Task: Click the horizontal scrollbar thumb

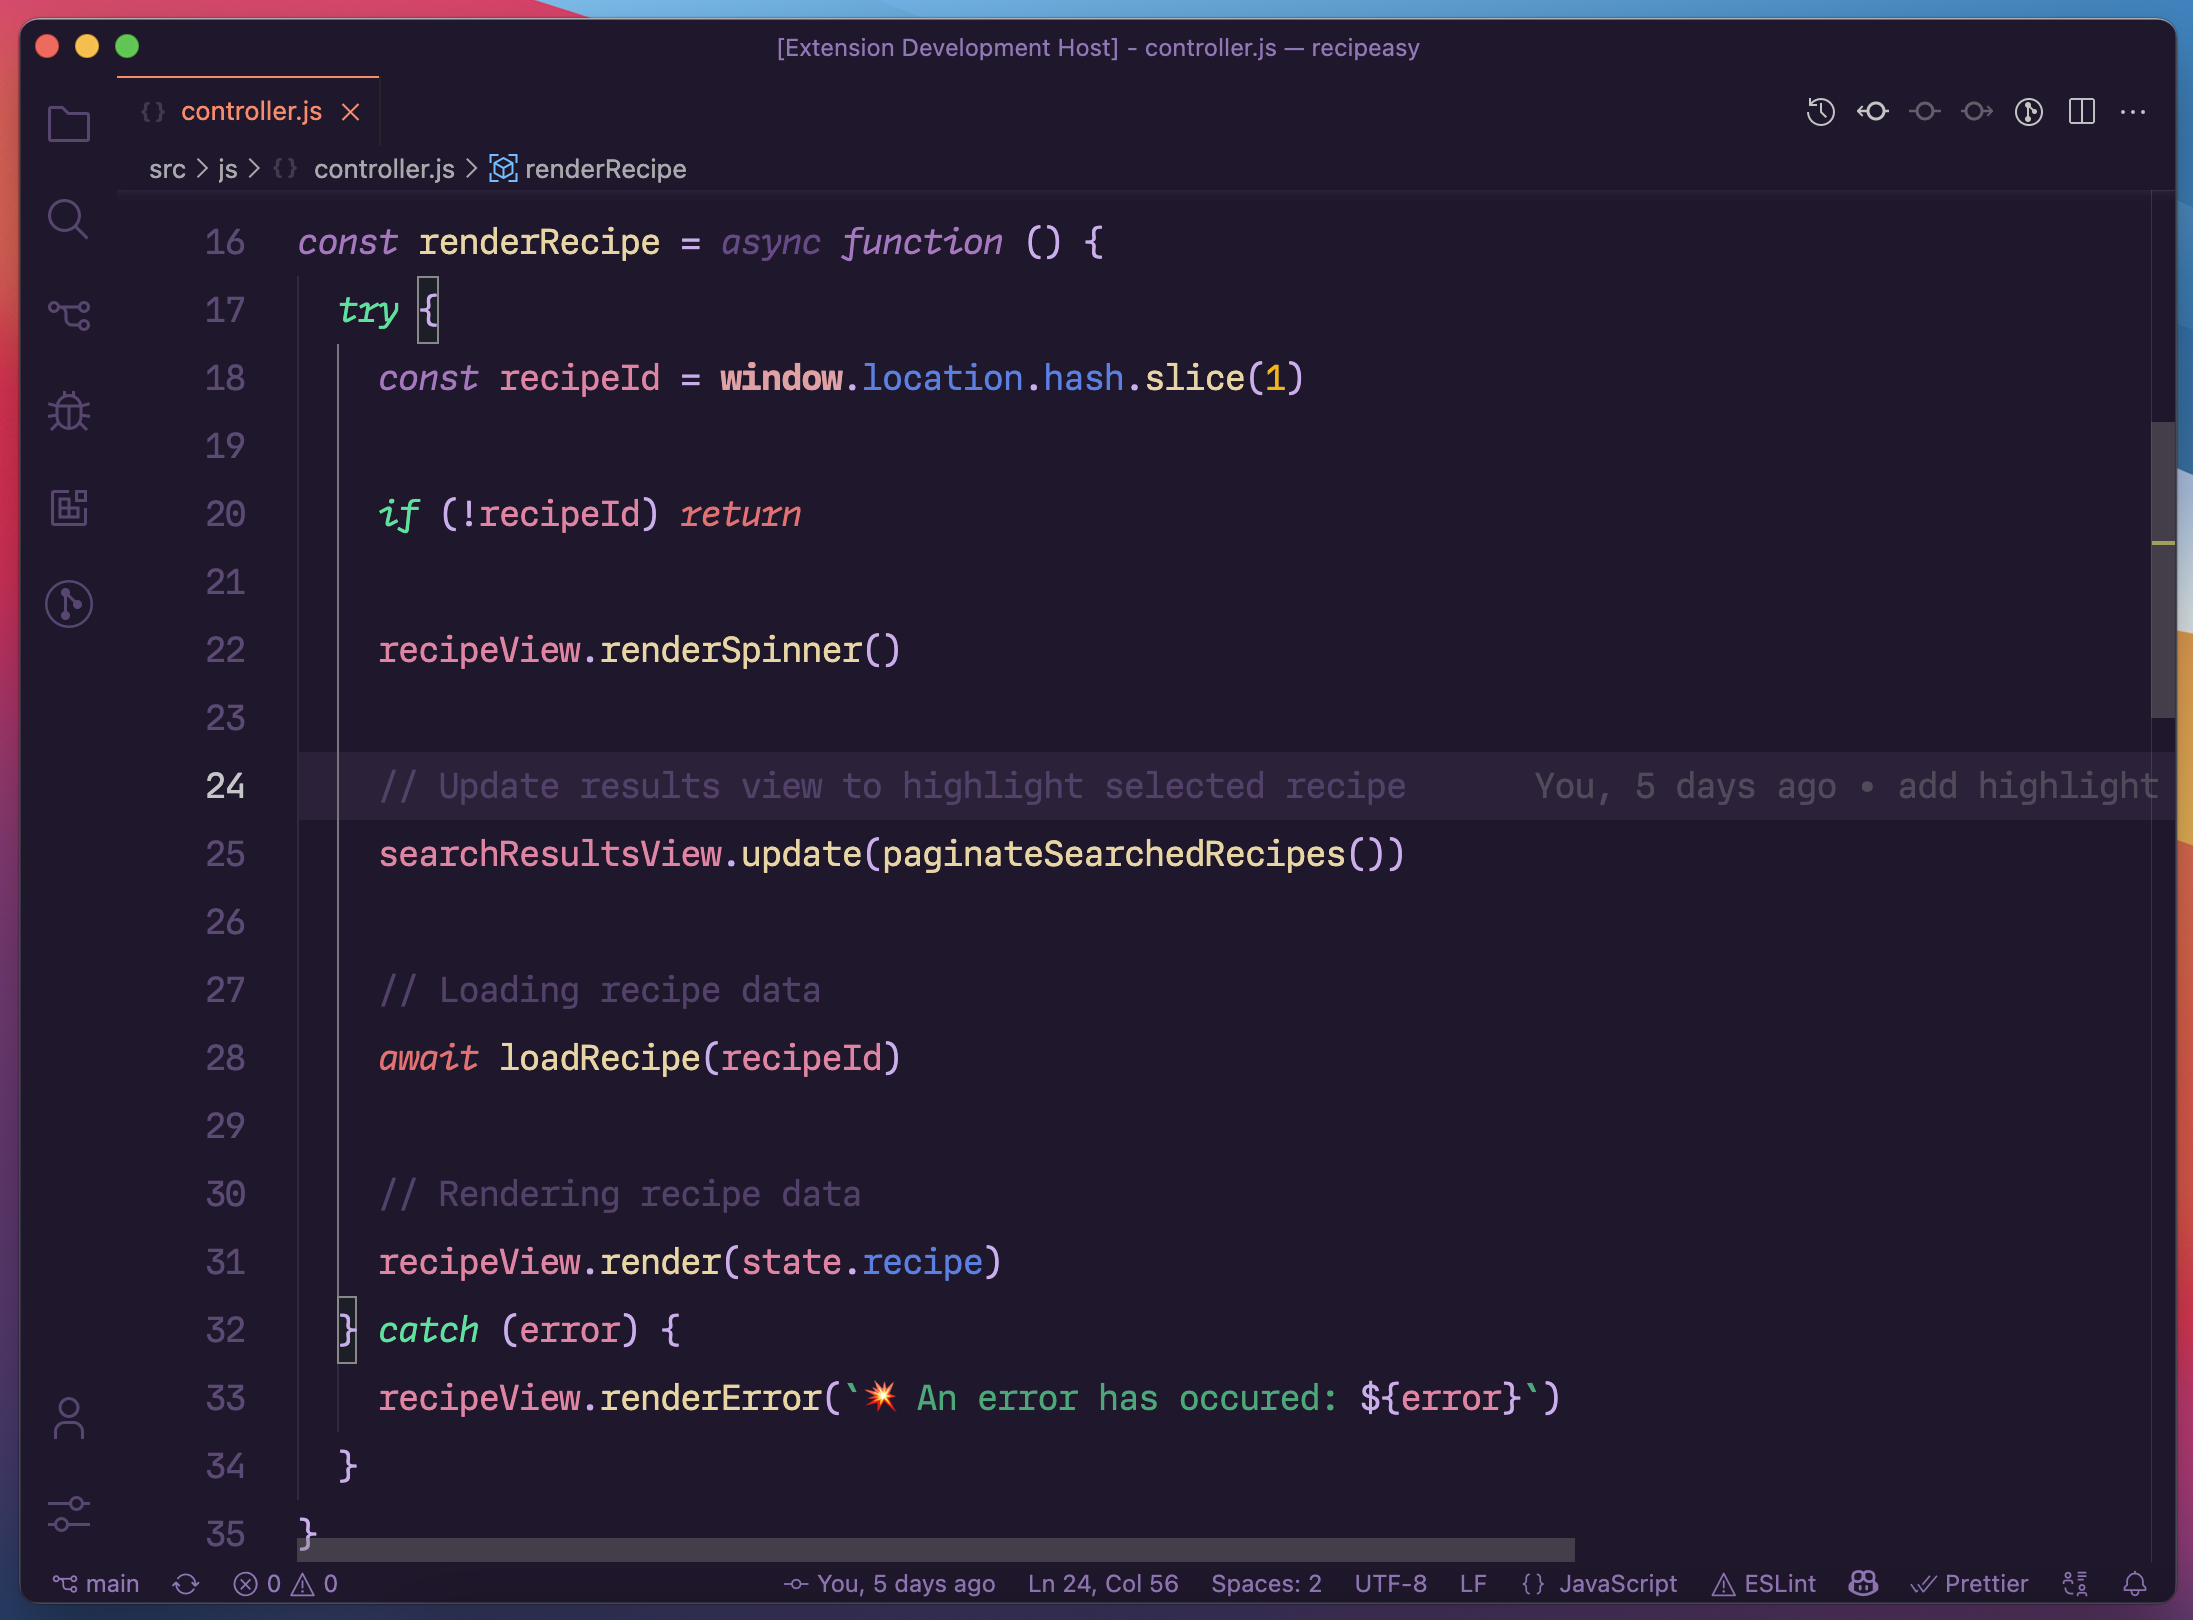Action: click(935, 1550)
